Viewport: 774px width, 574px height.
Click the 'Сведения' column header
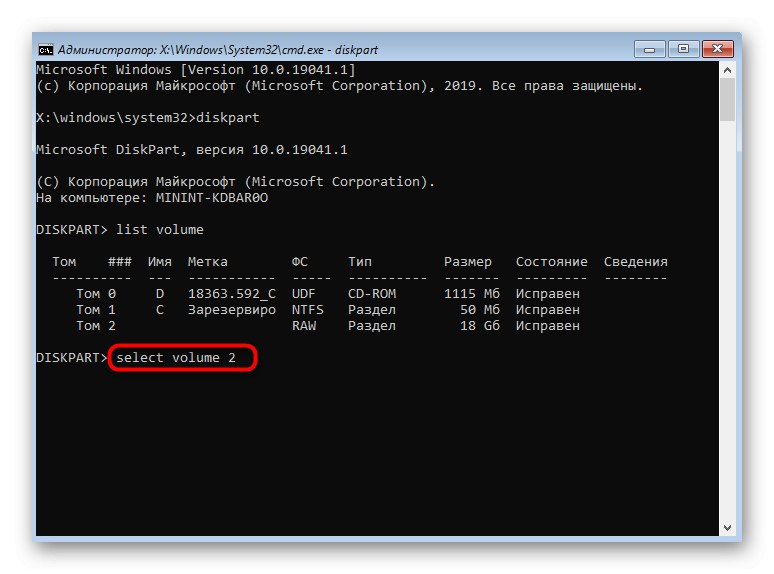pyautogui.click(x=636, y=262)
